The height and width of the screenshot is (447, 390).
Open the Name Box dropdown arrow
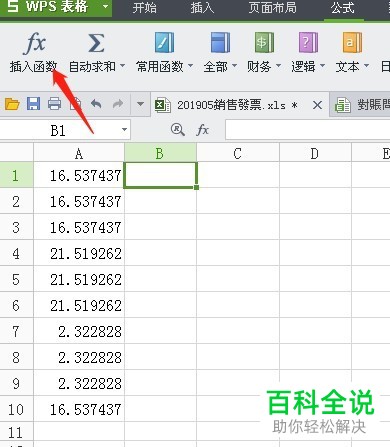pyautogui.click(x=124, y=130)
